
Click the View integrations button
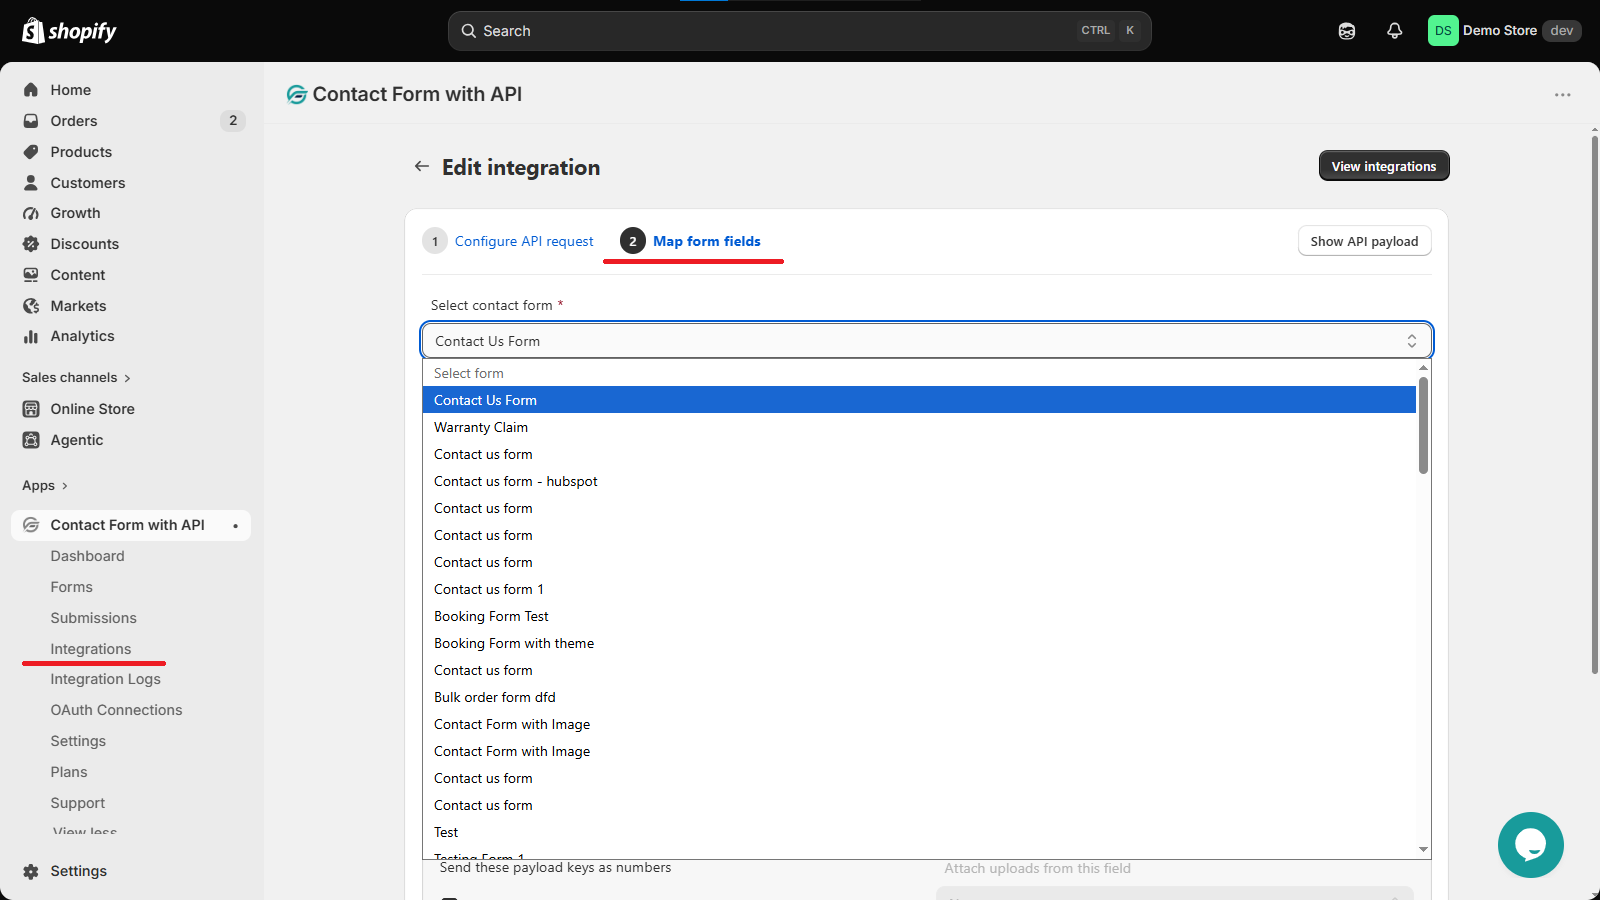click(1384, 166)
